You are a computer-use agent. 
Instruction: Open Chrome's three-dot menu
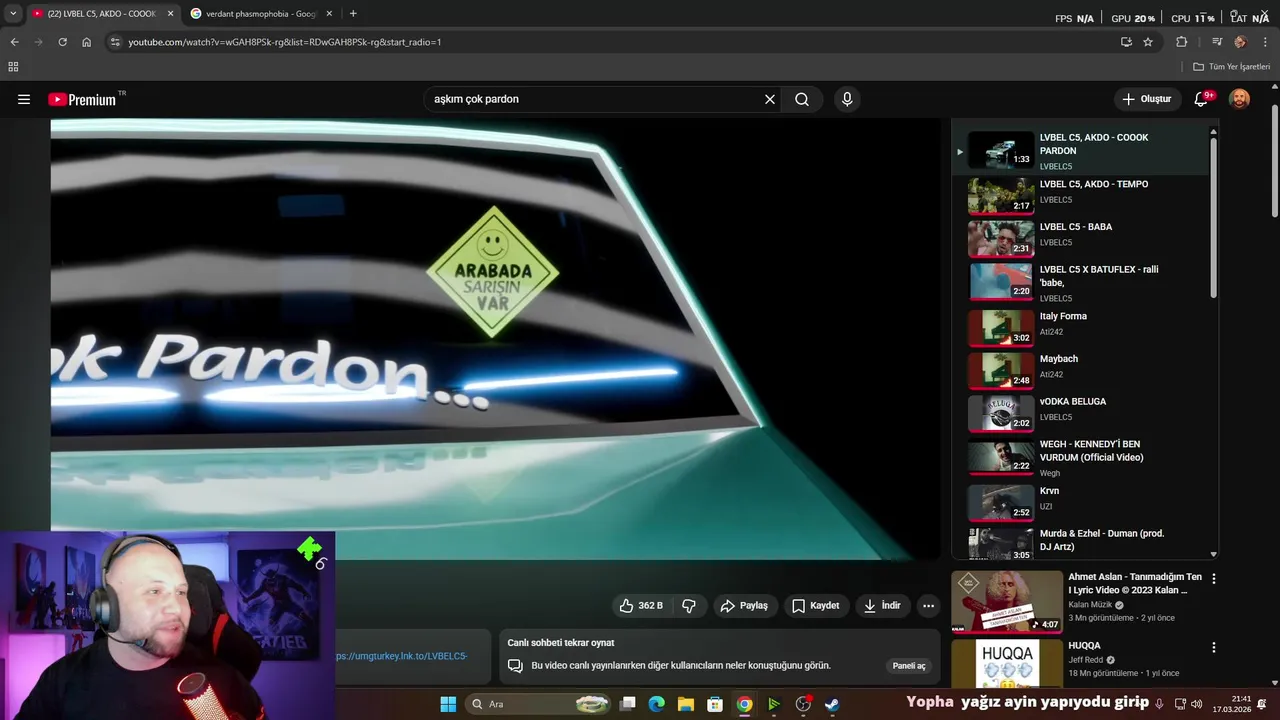pos(1264,42)
